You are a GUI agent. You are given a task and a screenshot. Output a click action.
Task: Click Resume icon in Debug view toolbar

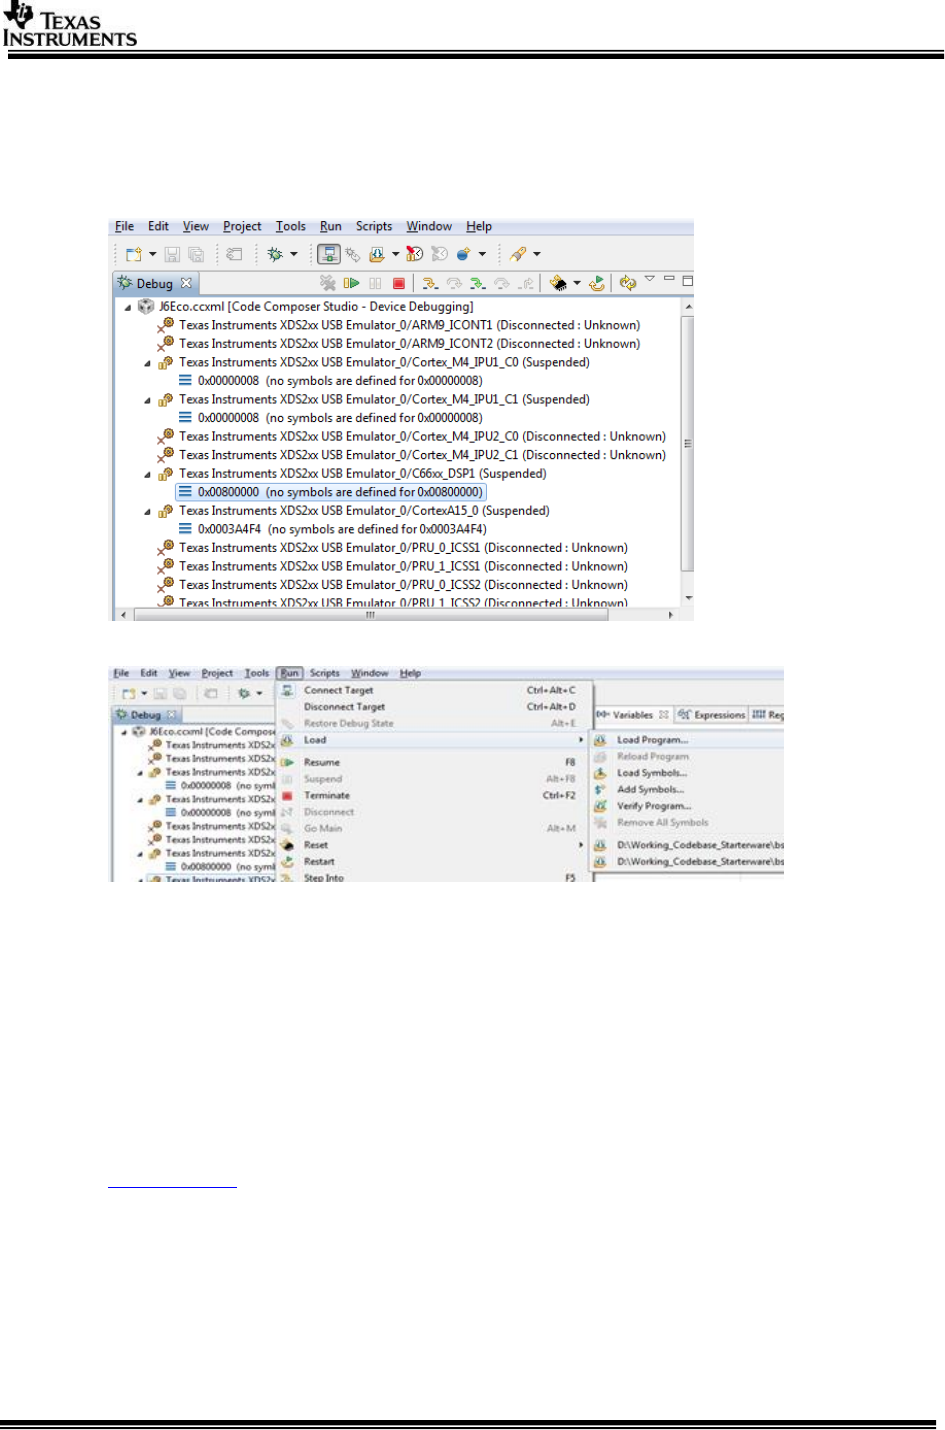click(351, 284)
